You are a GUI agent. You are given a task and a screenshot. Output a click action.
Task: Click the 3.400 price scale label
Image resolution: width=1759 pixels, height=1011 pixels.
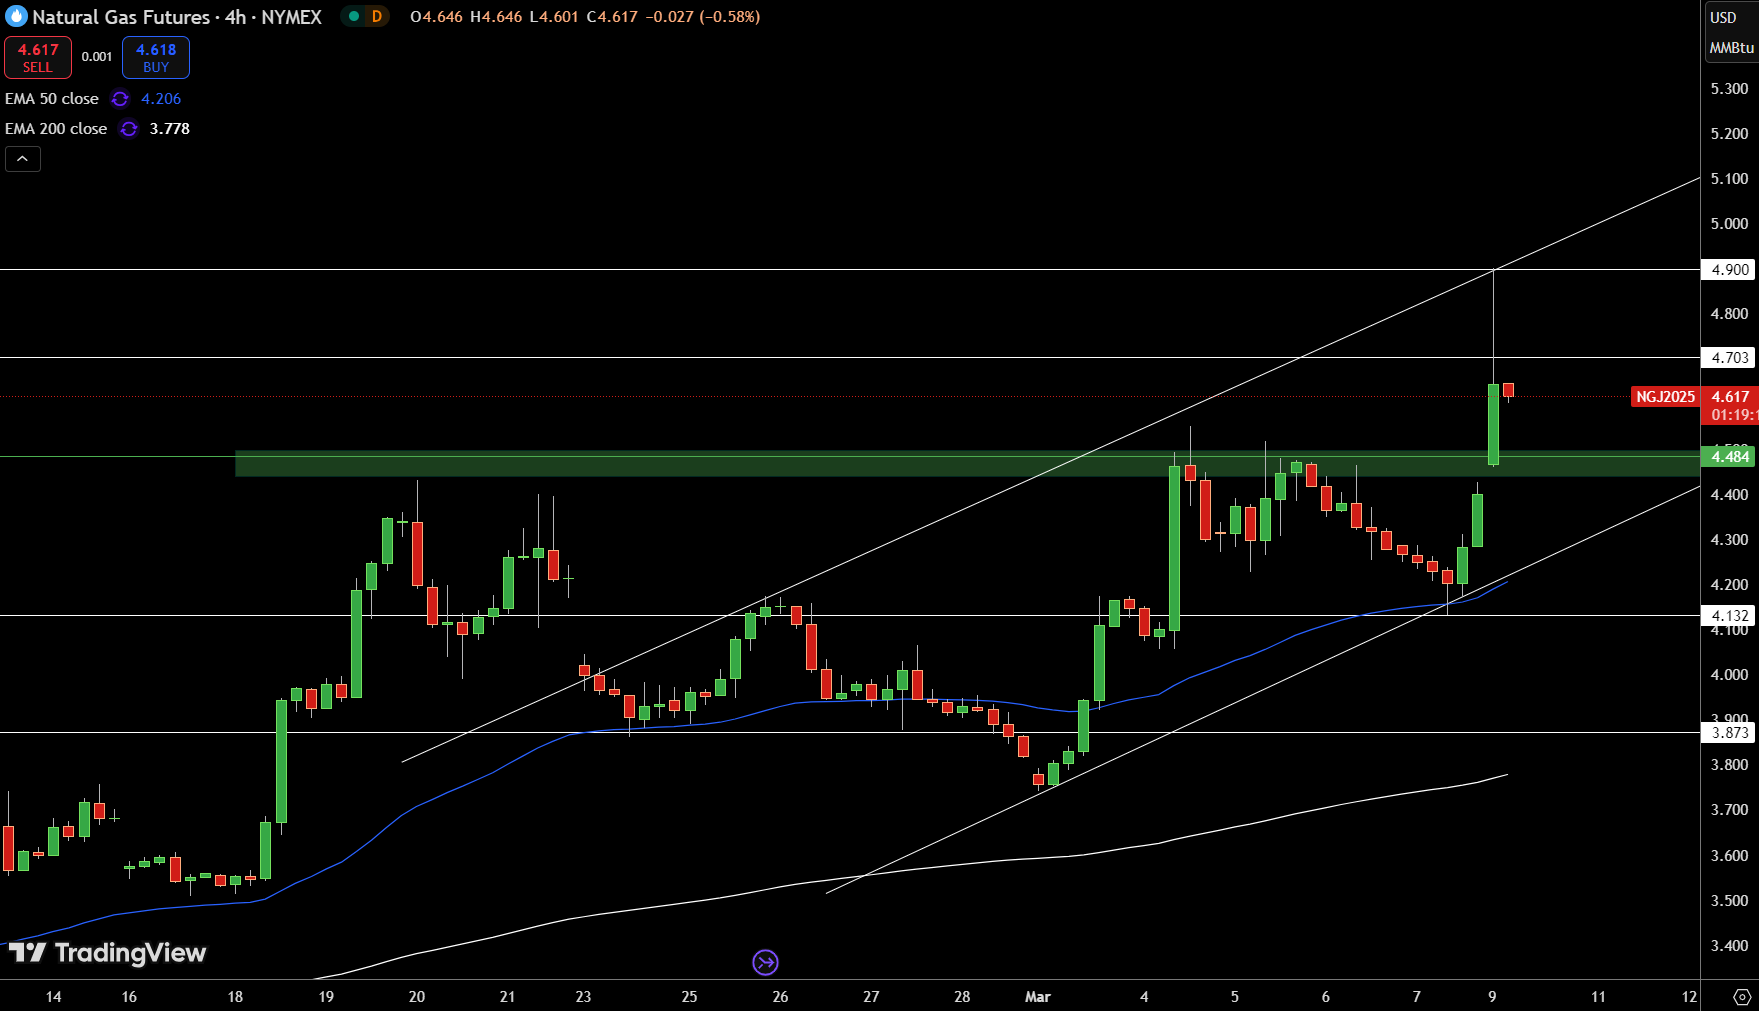point(1730,946)
